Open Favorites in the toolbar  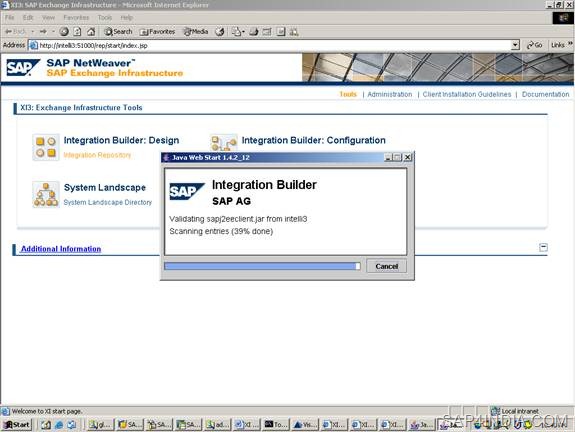[x=157, y=32]
